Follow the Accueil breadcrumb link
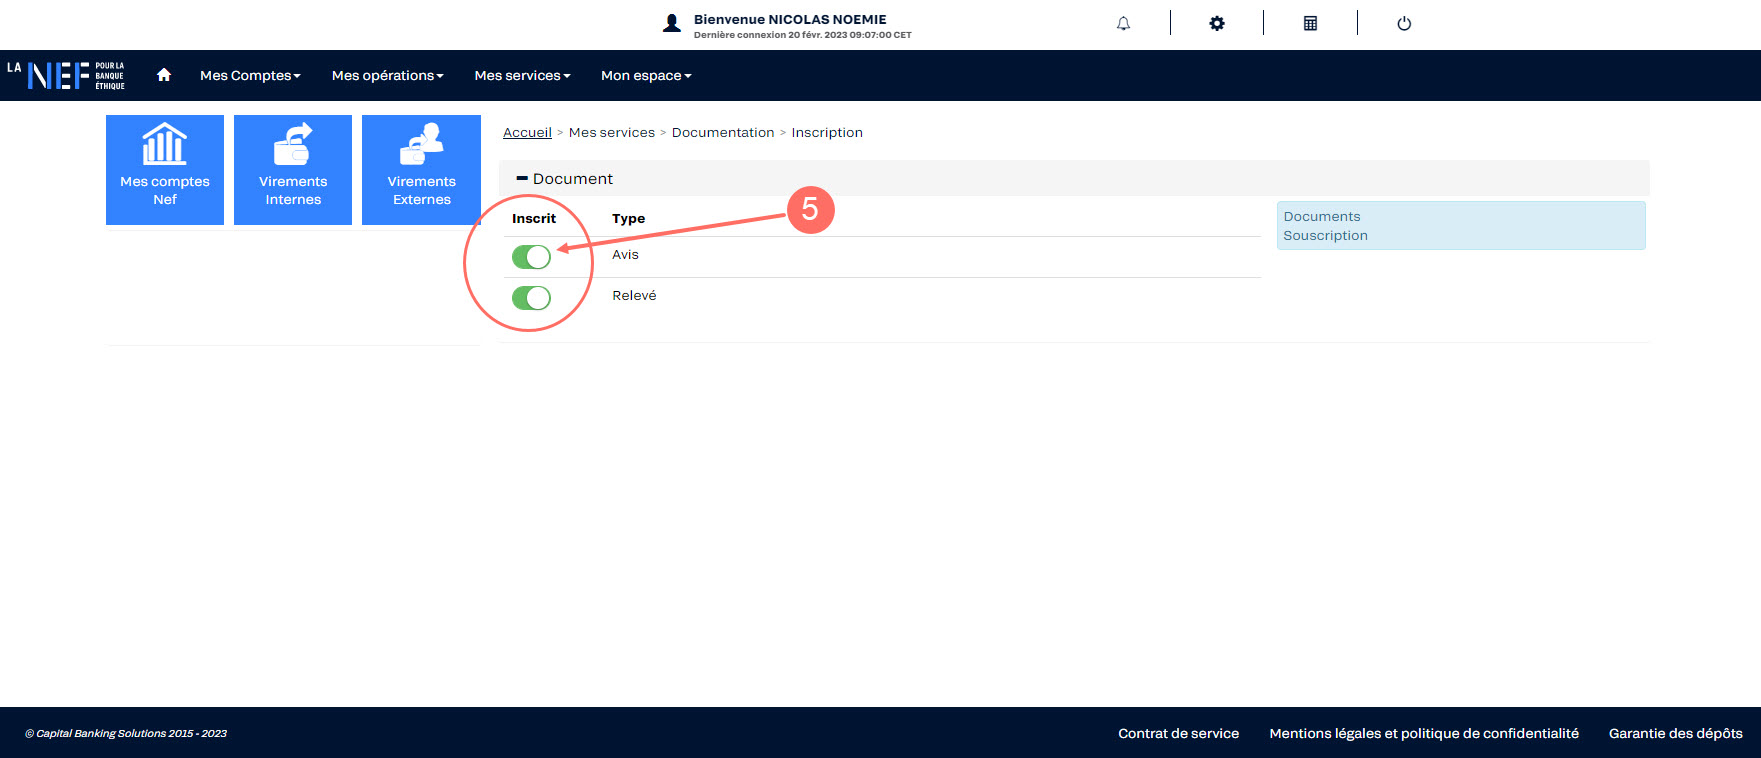 (527, 133)
